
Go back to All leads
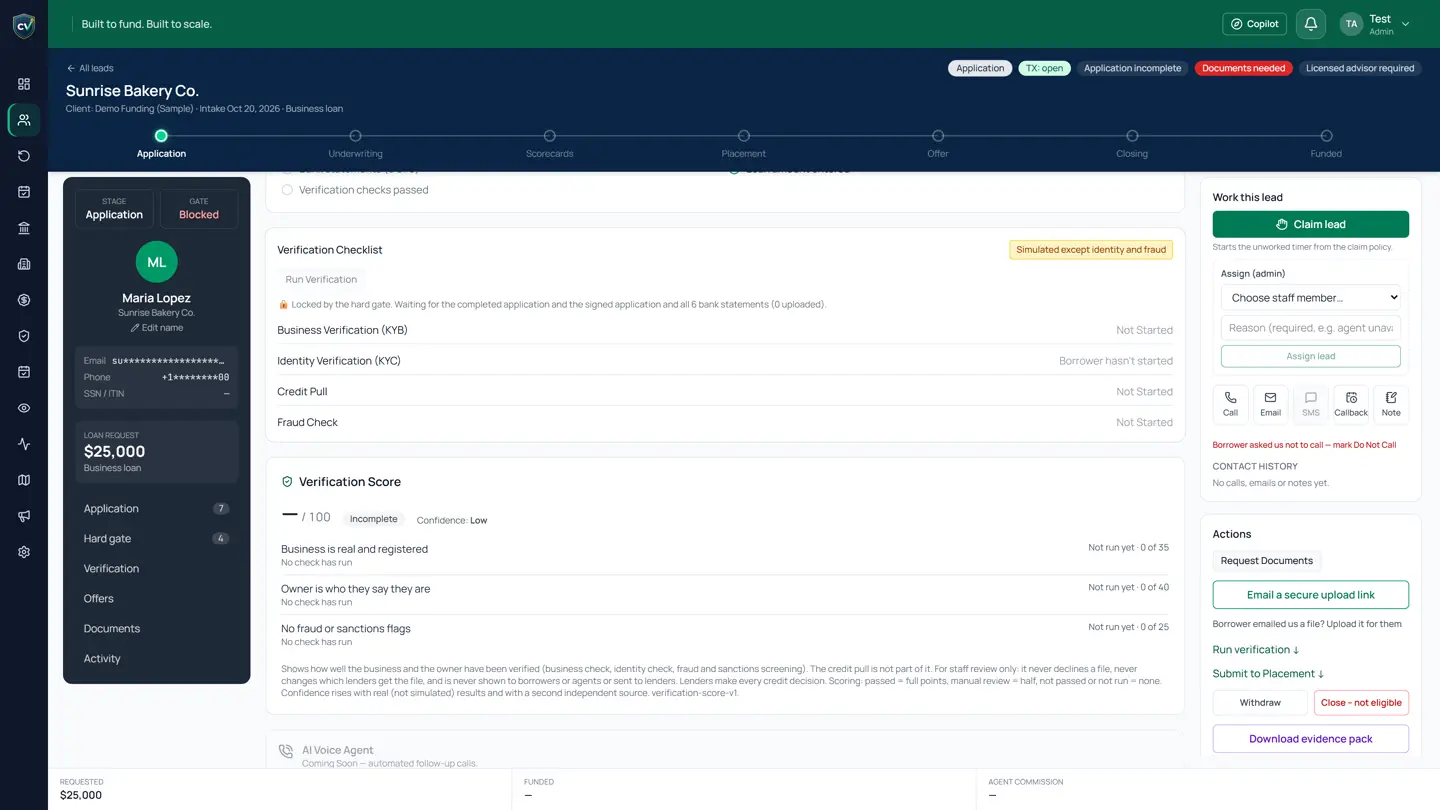tap(90, 68)
